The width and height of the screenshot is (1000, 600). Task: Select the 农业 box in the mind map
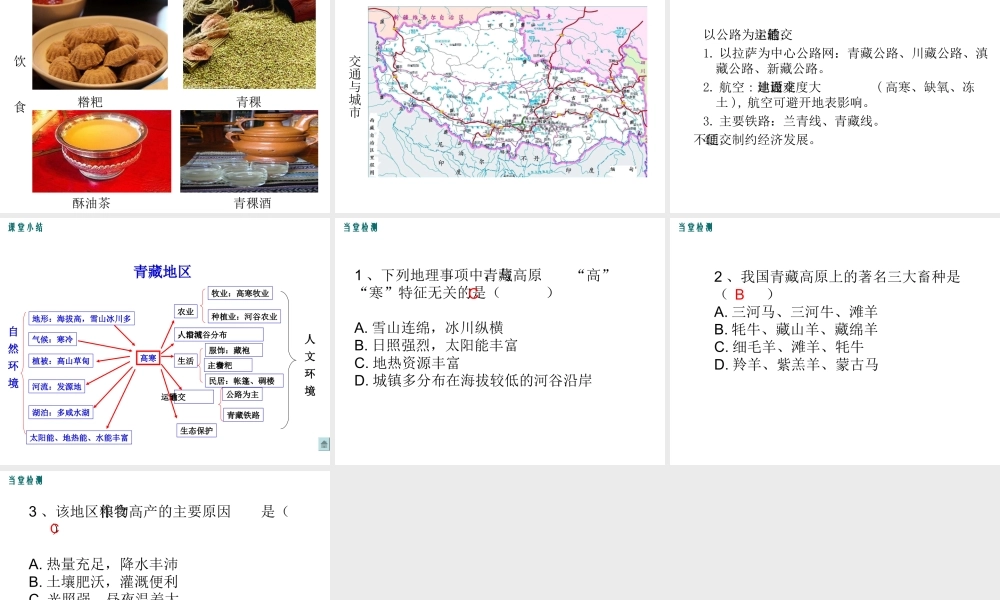186,311
